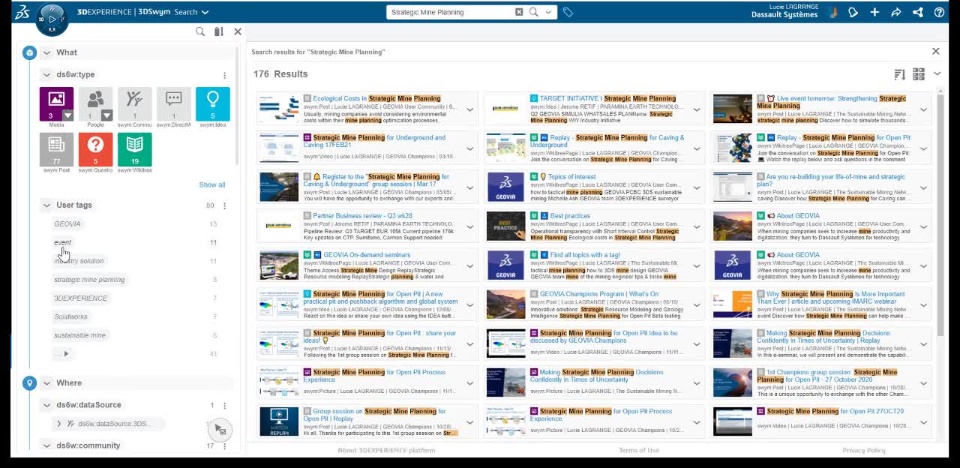
Task: Open the help question mark icon
Action: [939, 12]
